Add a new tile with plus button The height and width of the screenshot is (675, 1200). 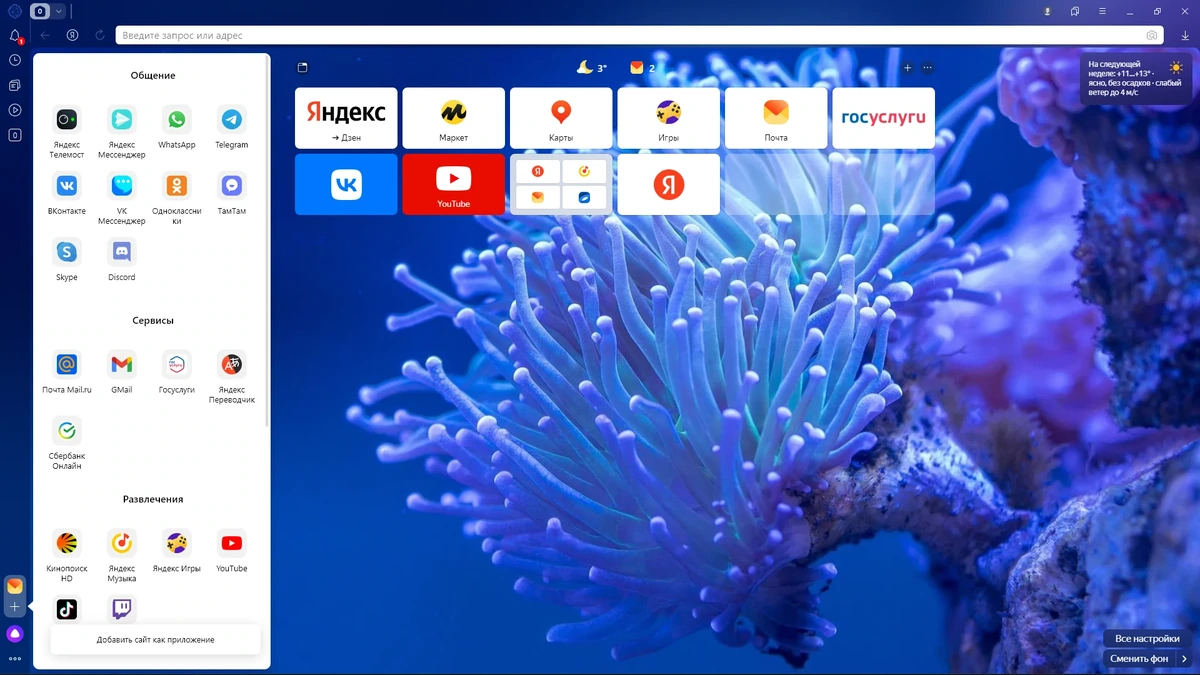pyautogui.click(x=908, y=68)
